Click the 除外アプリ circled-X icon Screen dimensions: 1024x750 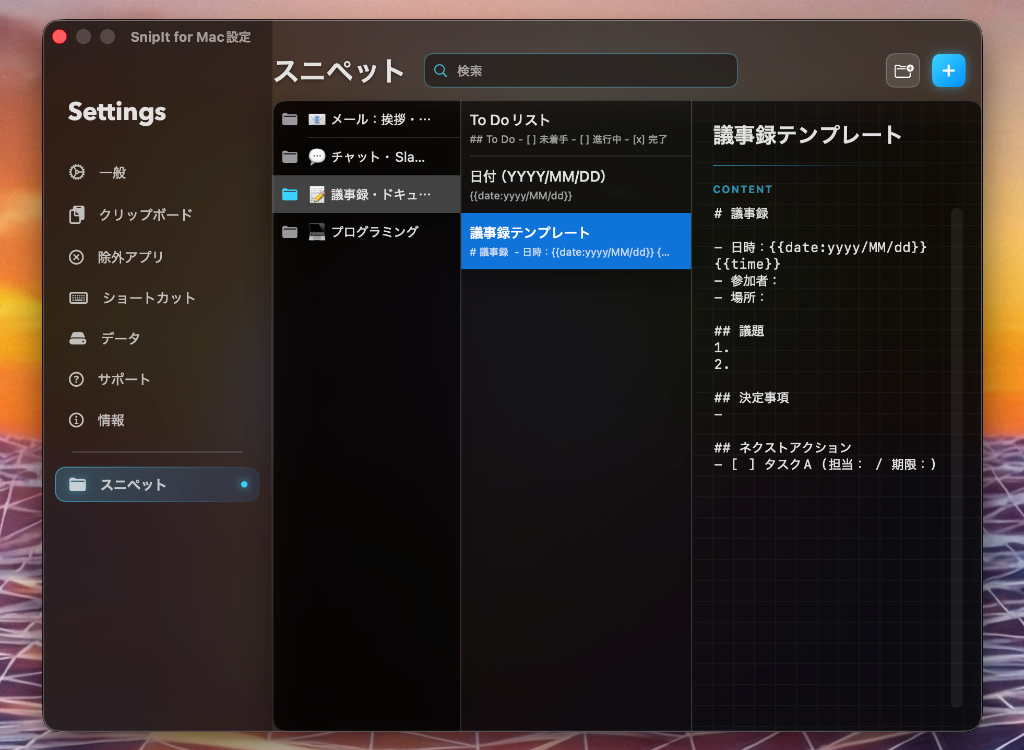[77, 256]
